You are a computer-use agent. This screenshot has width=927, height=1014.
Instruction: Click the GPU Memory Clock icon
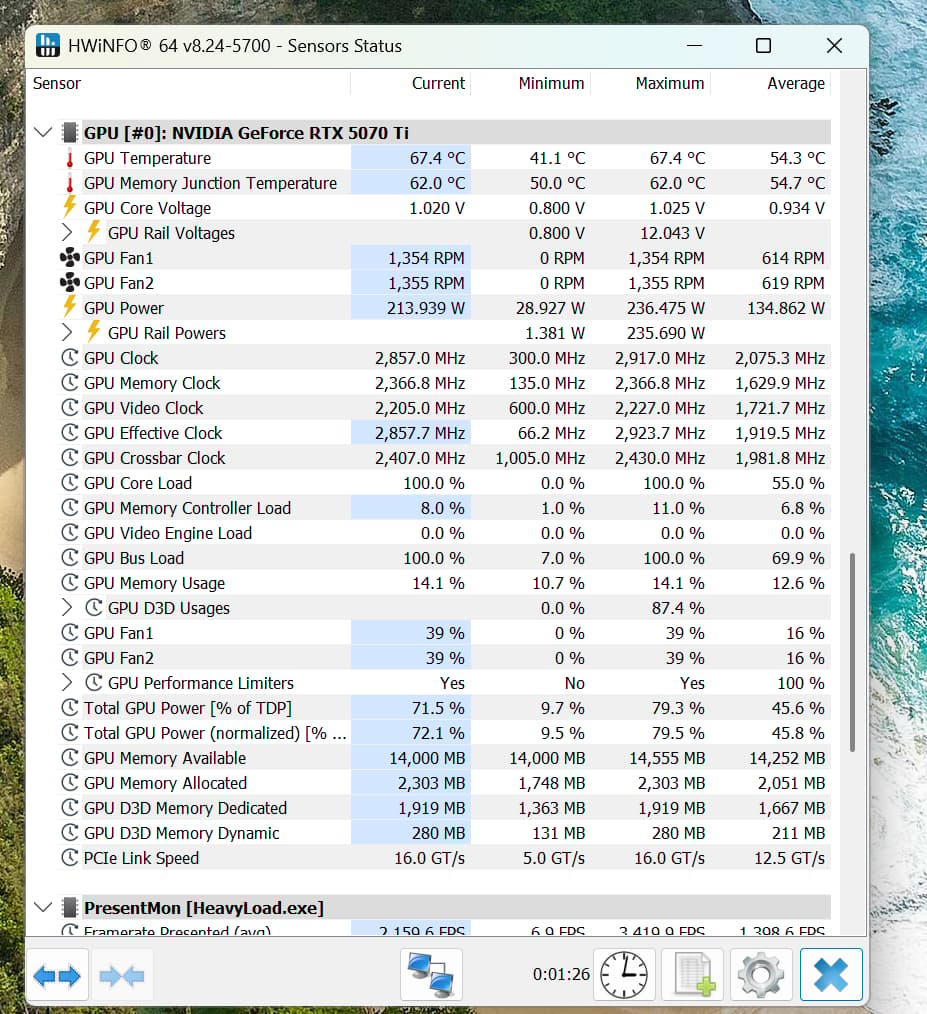[x=70, y=383]
